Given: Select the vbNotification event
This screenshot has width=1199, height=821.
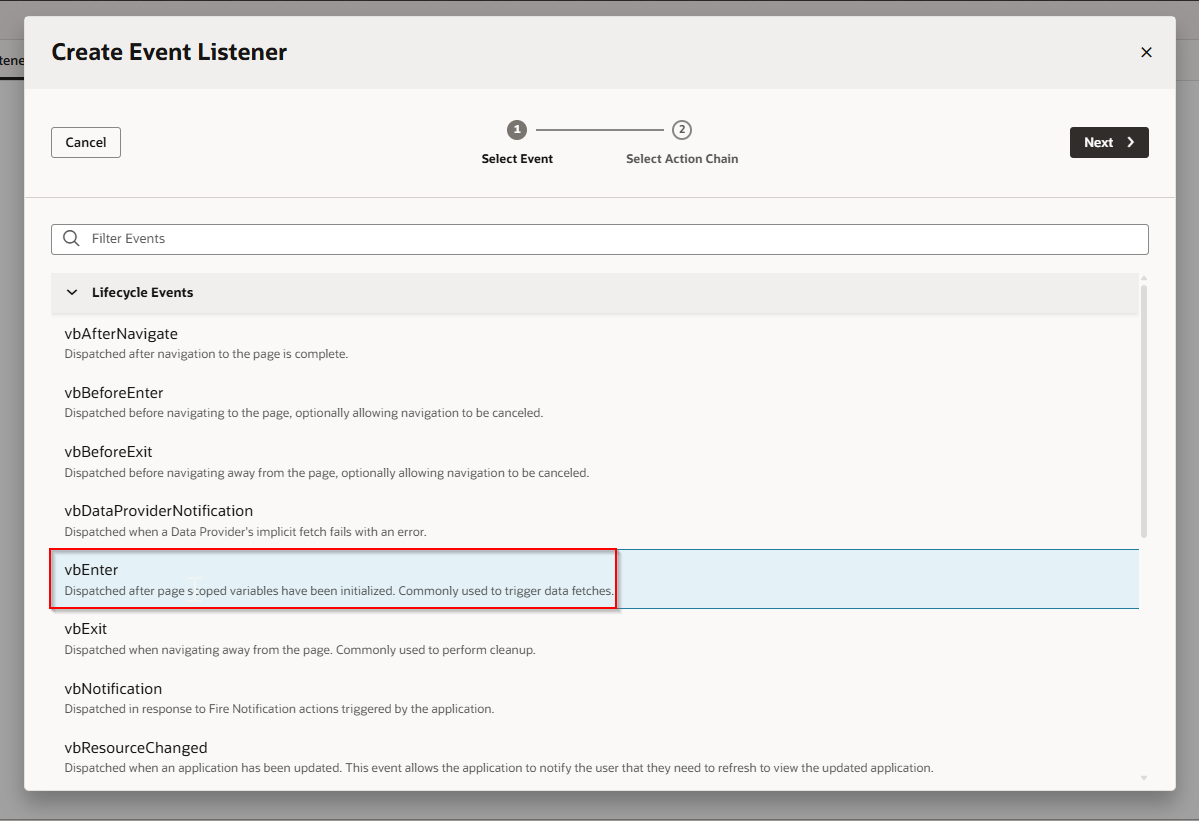Looking at the screenshot, I should click(113, 689).
